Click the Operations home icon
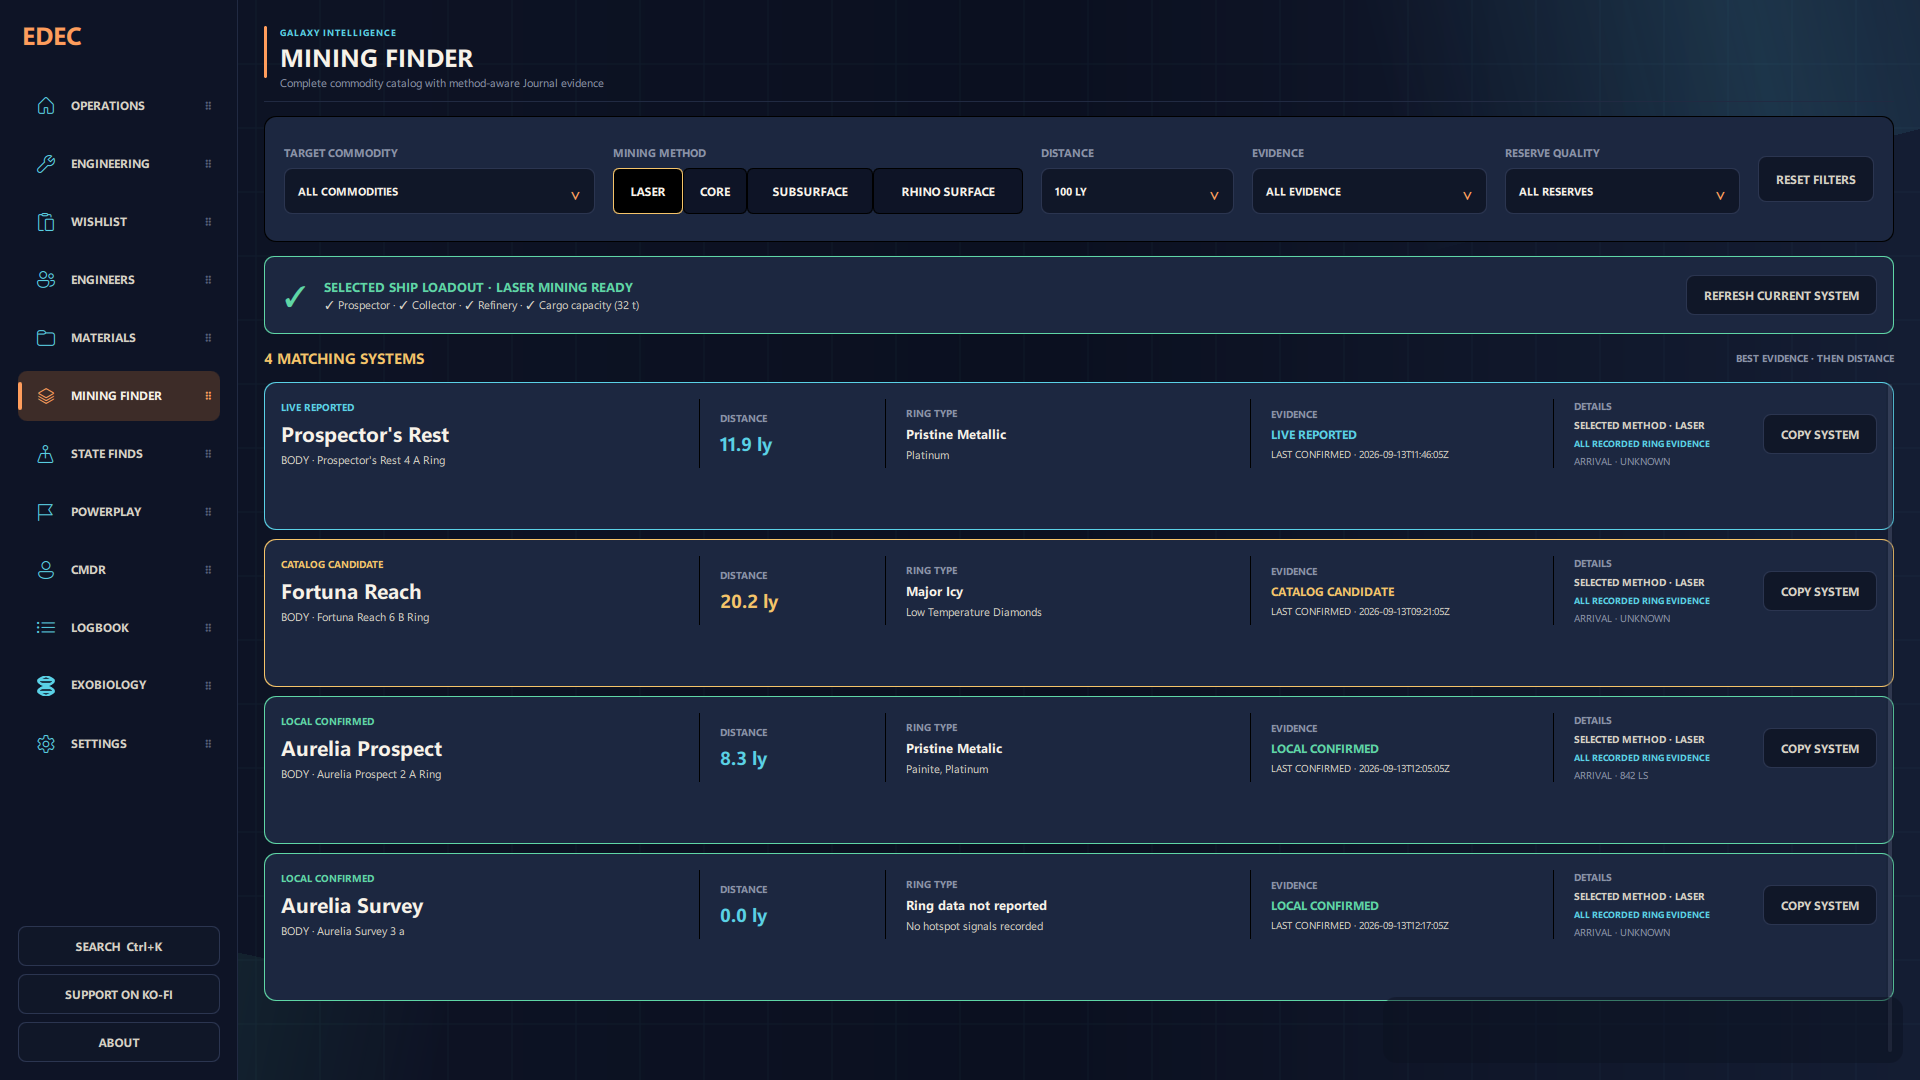 (x=46, y=106)
